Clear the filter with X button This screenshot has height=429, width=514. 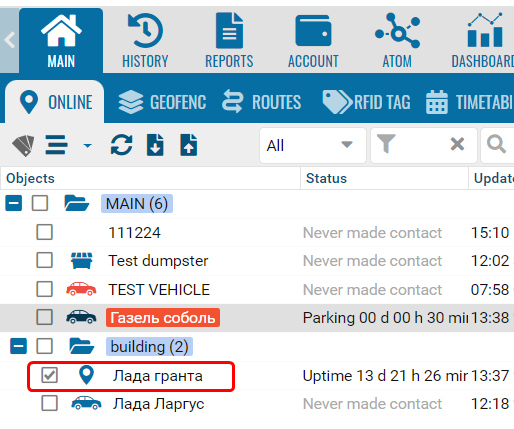click(457, 145)
